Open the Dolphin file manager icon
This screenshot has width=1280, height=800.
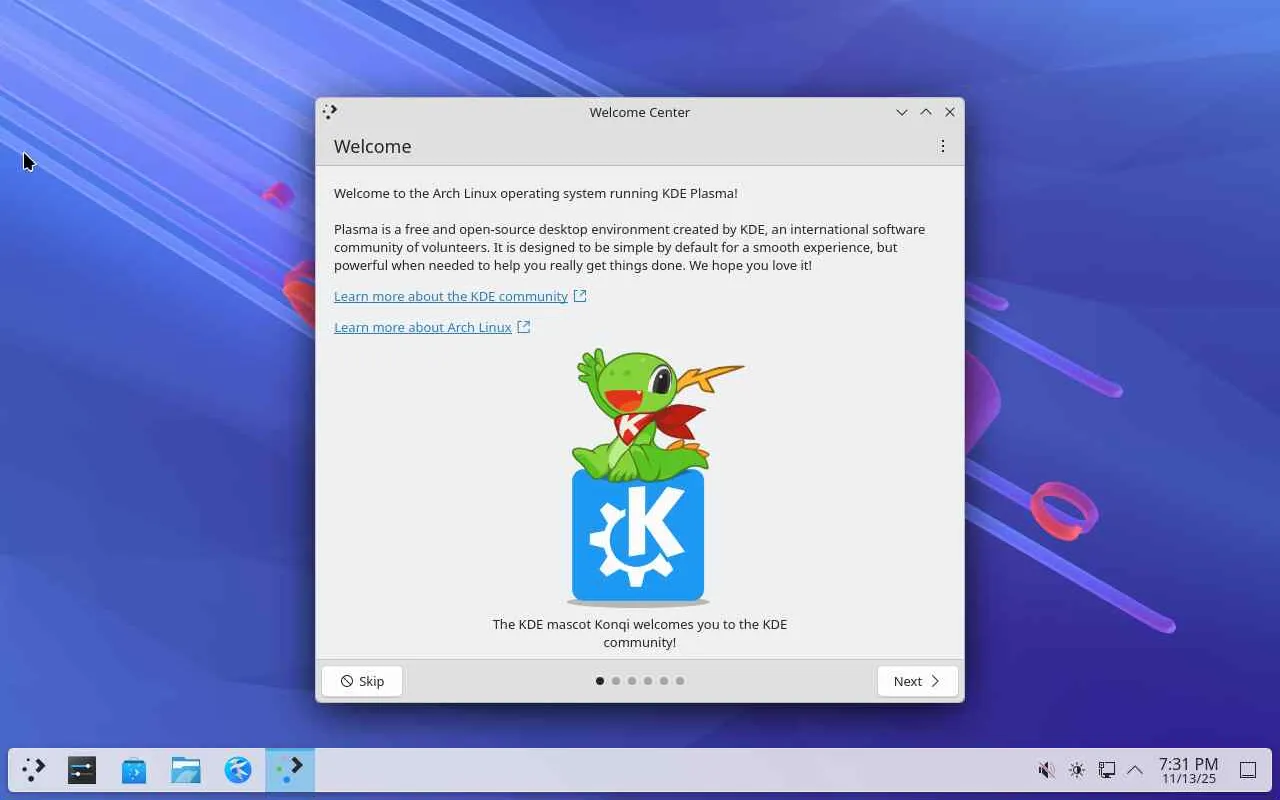click(x=186, y=770)
